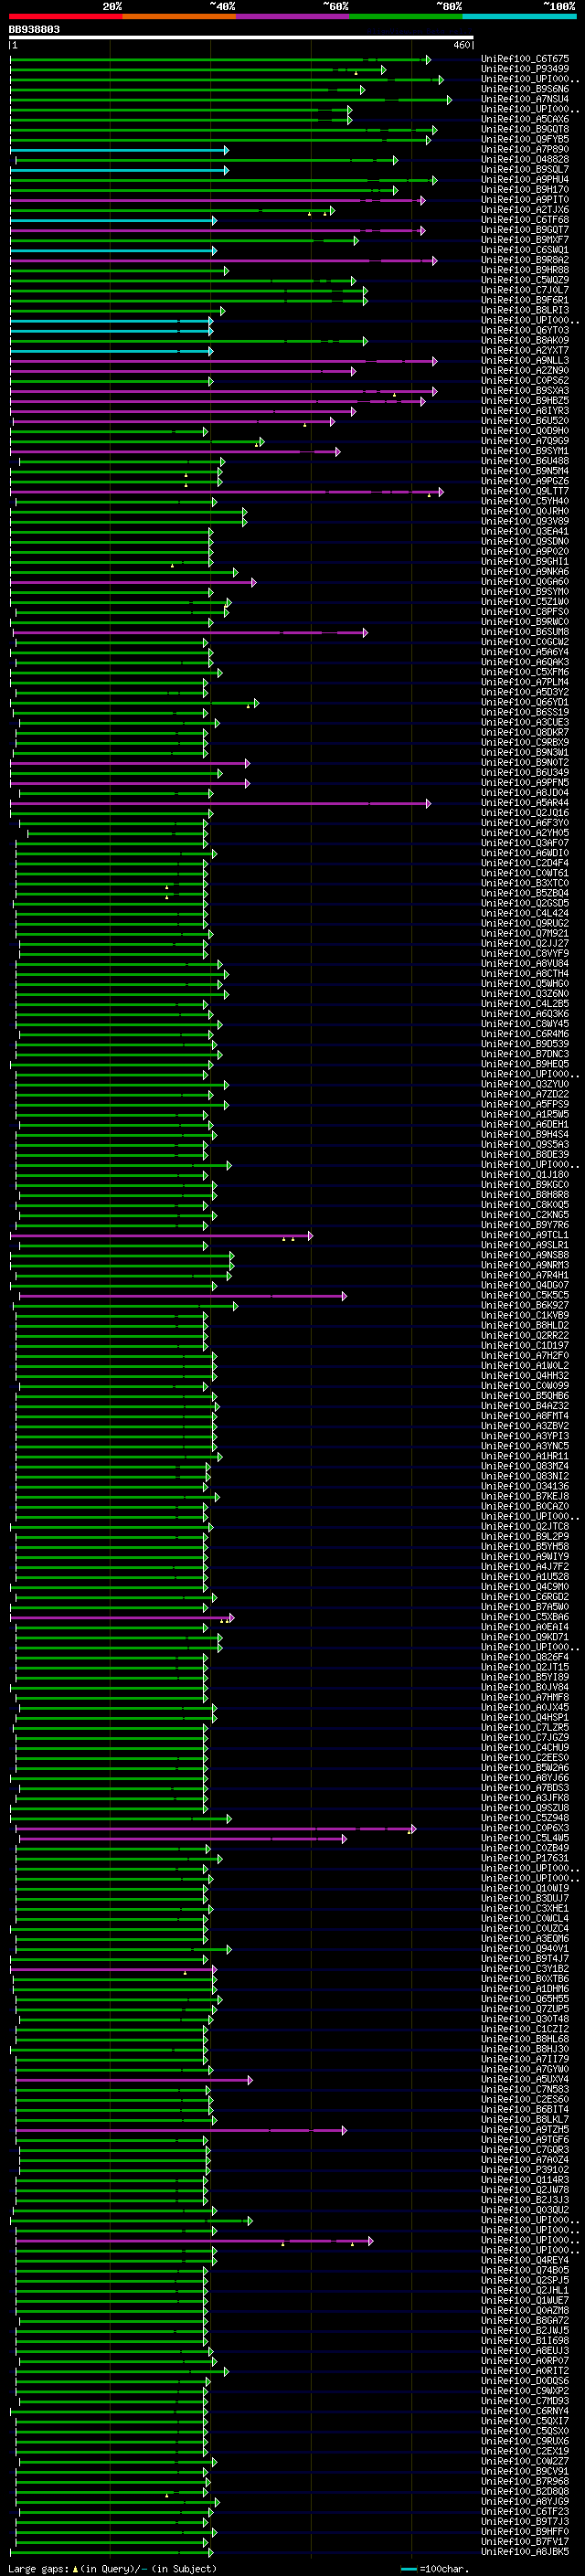Open hit UniRef100_B9S6N6

(525, 89)
